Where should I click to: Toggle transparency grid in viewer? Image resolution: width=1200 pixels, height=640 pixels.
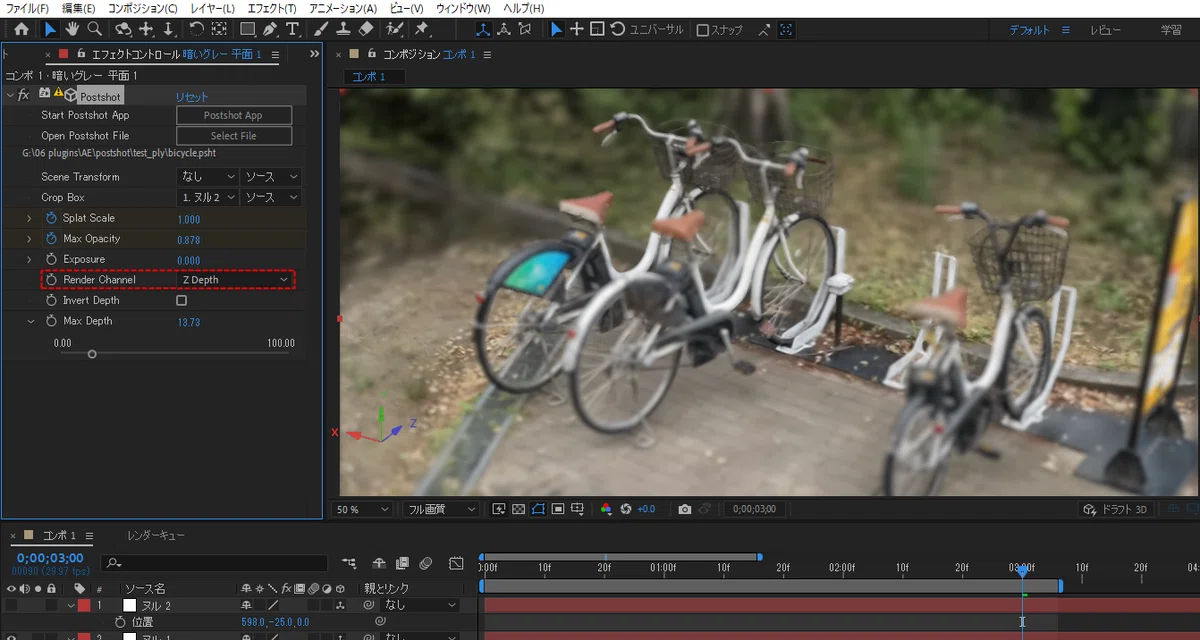pyautogui.click(x=518, y=509)
